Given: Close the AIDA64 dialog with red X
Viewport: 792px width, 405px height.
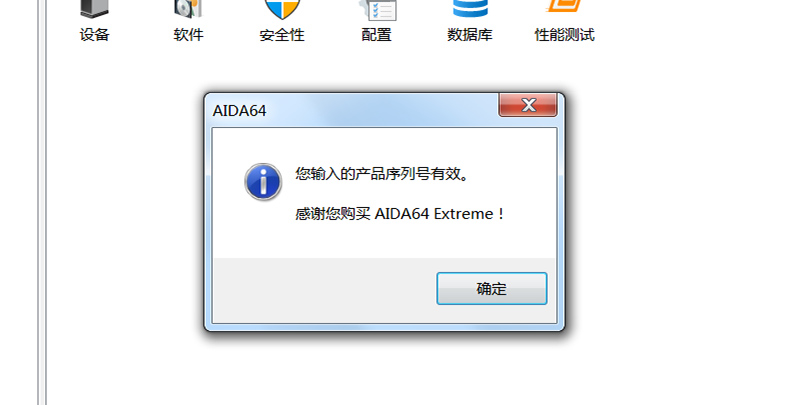Looking at the screenshot, I should click(528, 105).
